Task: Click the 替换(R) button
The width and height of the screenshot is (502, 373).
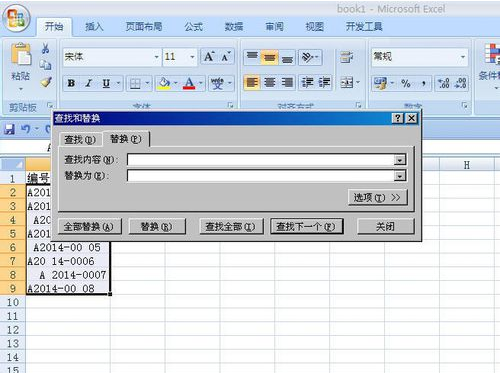Action: [x=157, y=227]
